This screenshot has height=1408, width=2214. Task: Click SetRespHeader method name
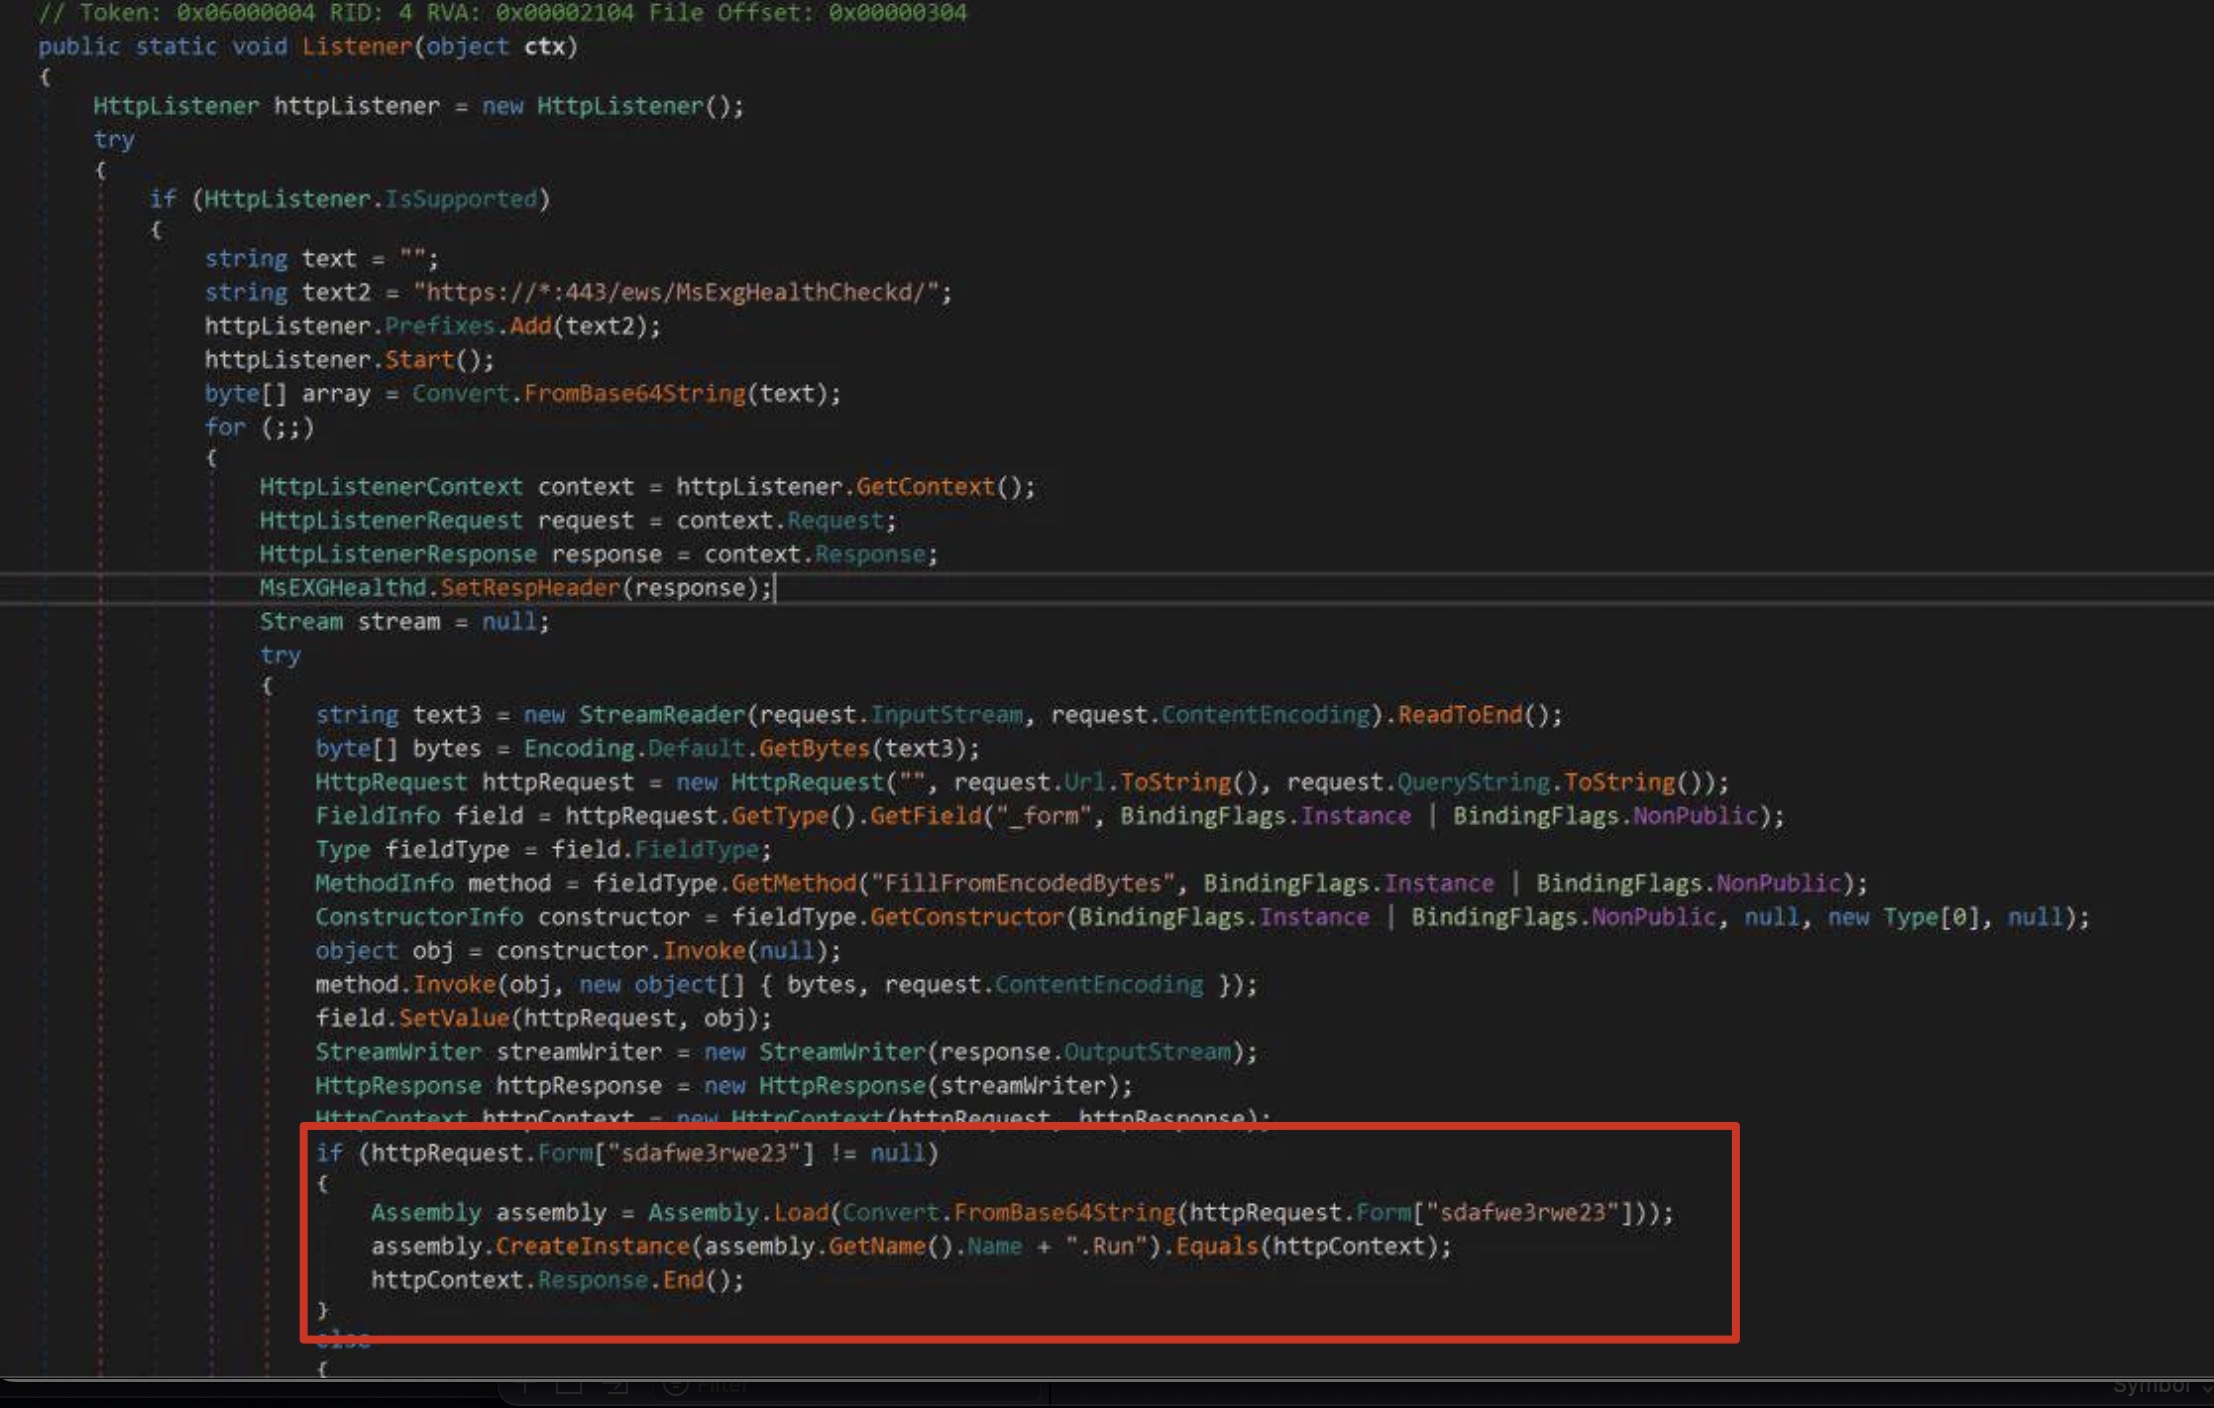click(529, 588)
